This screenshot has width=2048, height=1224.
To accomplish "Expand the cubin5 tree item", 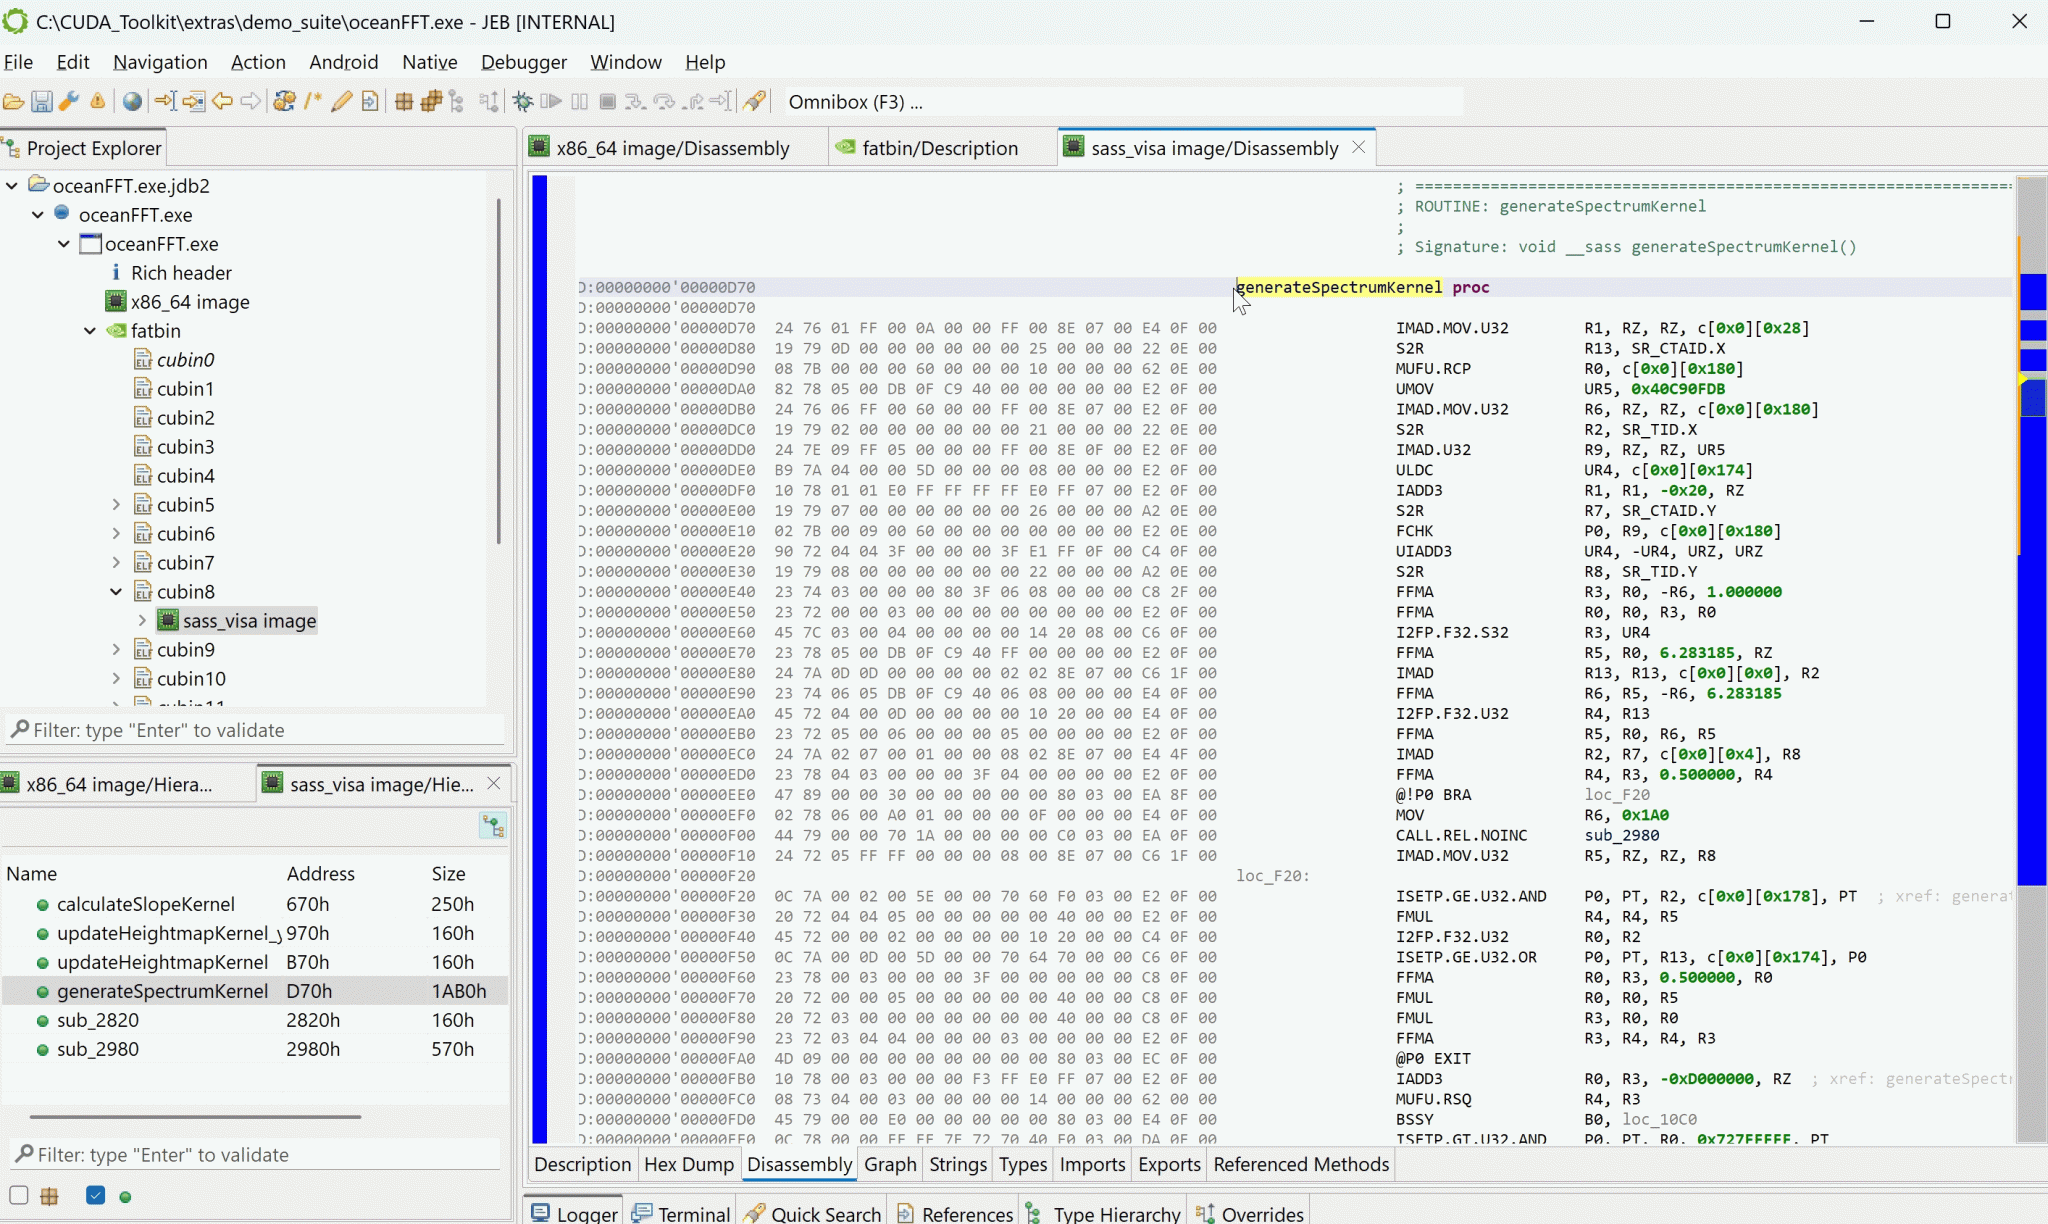I will click(117, 505).
